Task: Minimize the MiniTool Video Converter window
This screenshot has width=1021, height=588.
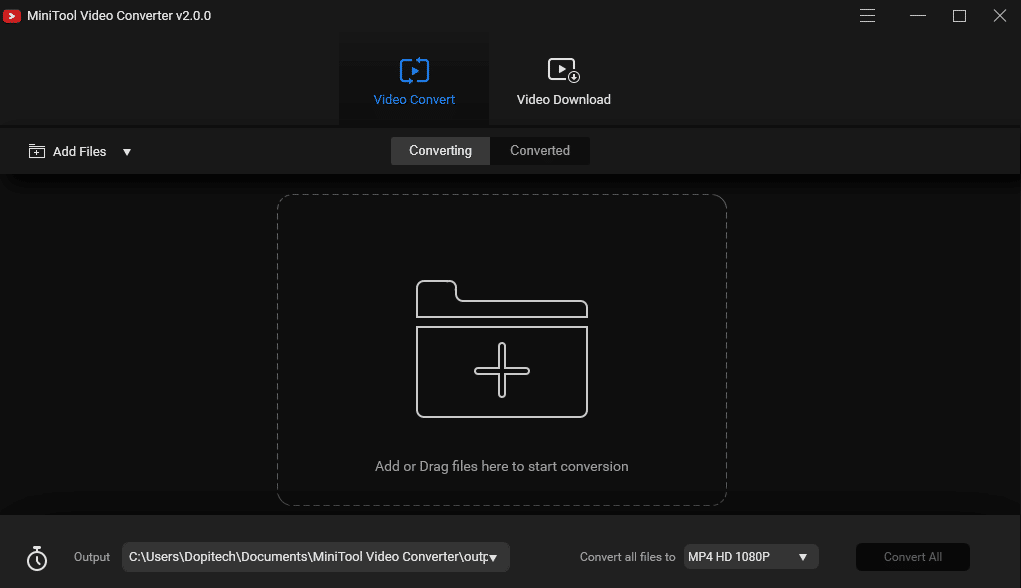Action: point(918,16)
